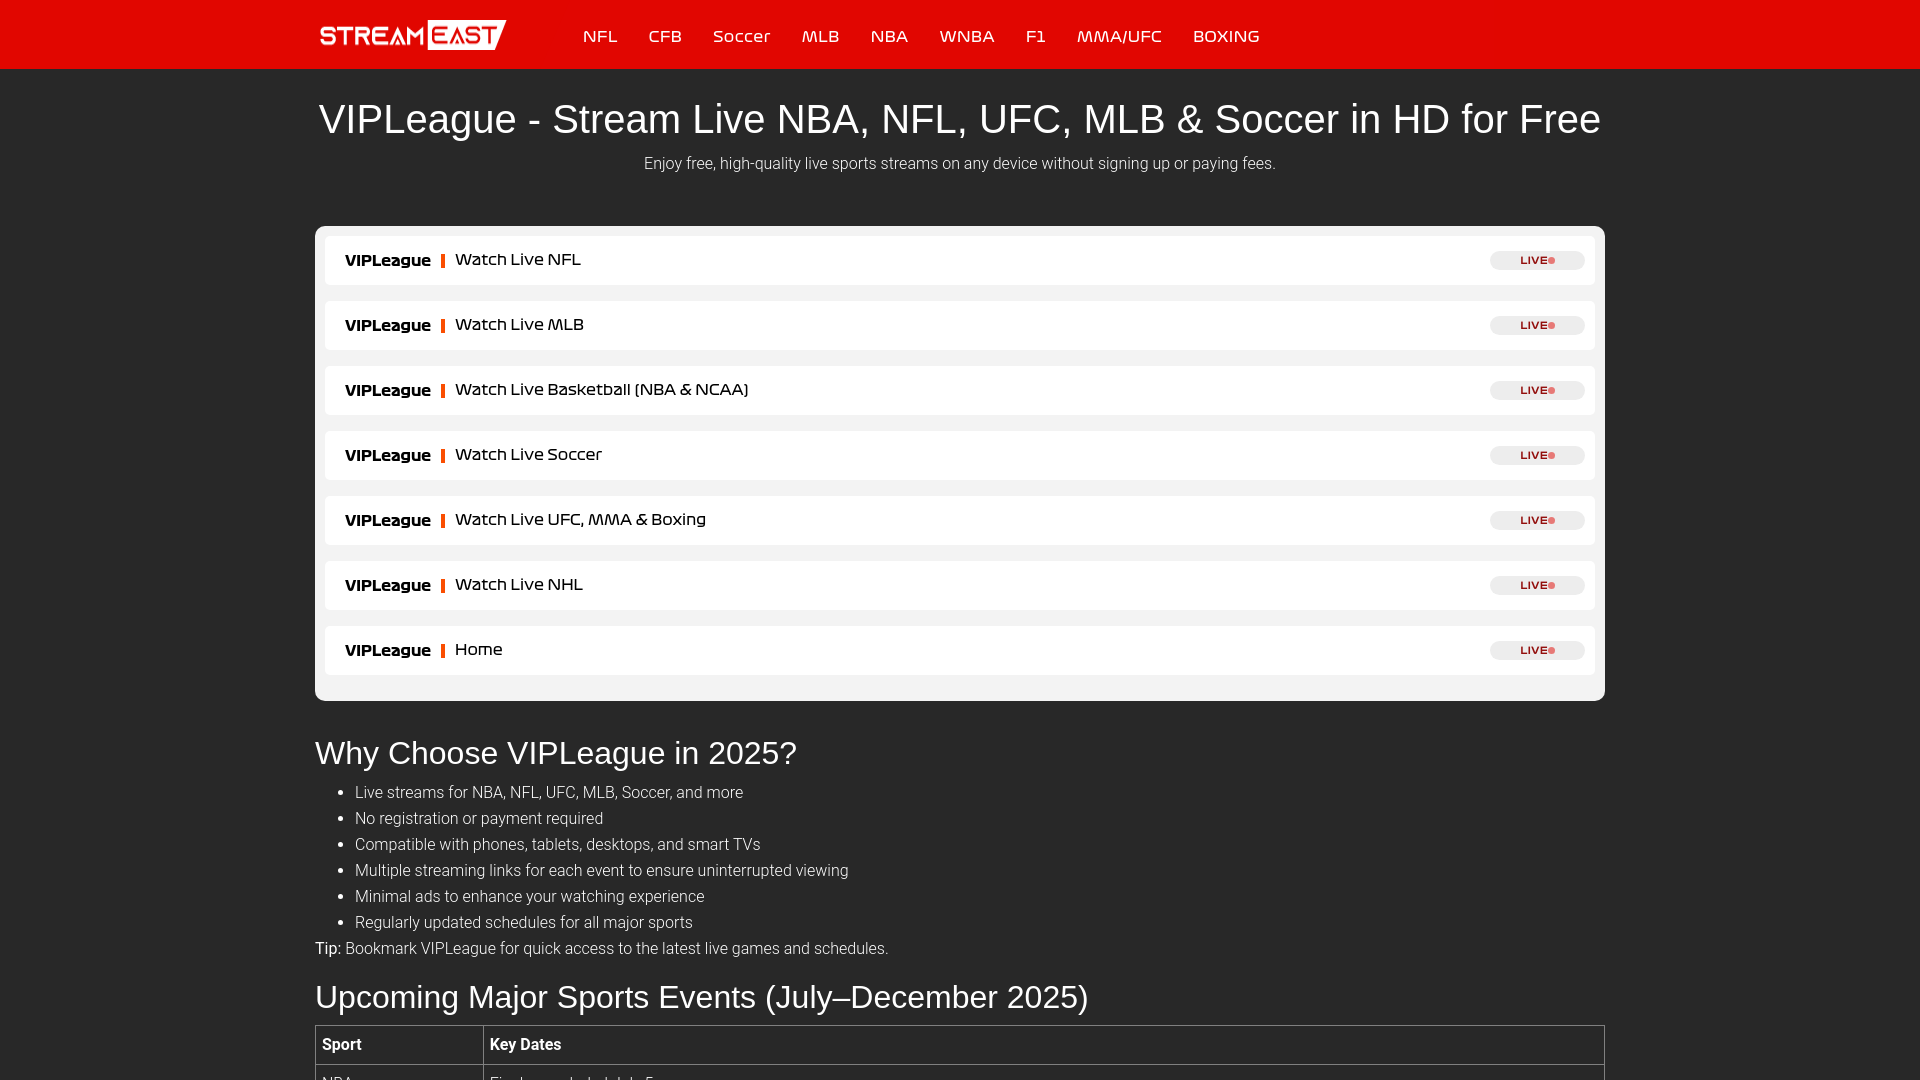The image size is (1920, 1080).
Task: Navigate to the NBA header tab
Action: [x=889, y=37]
